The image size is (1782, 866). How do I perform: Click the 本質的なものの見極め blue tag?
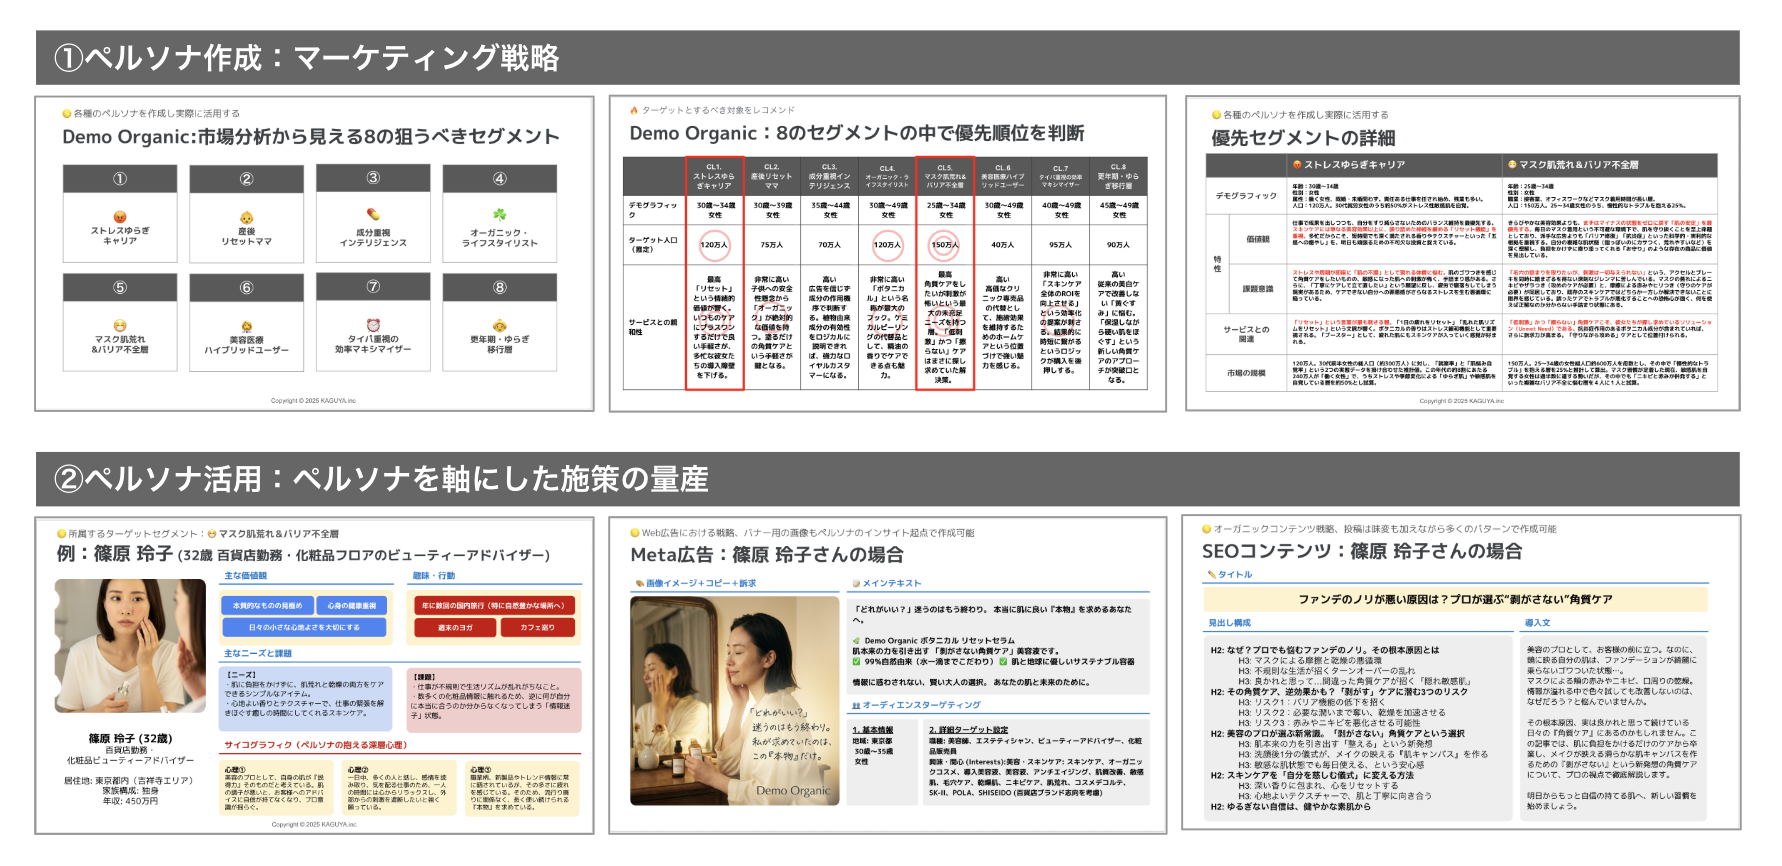tap(267, 605)
